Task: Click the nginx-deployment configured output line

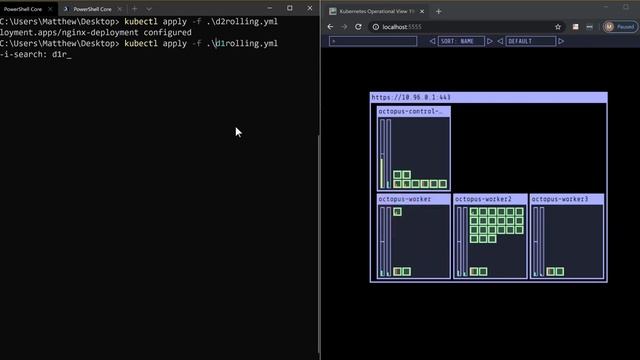Action: [x=96, y=33]
